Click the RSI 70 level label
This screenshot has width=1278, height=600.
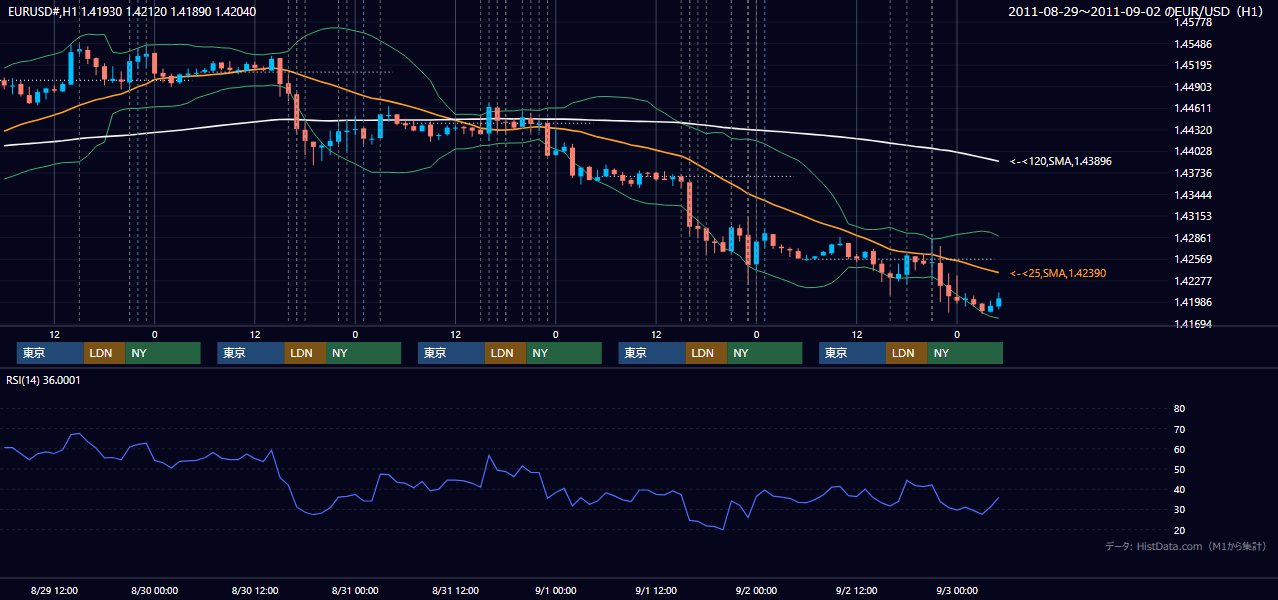pos(1179,429)
